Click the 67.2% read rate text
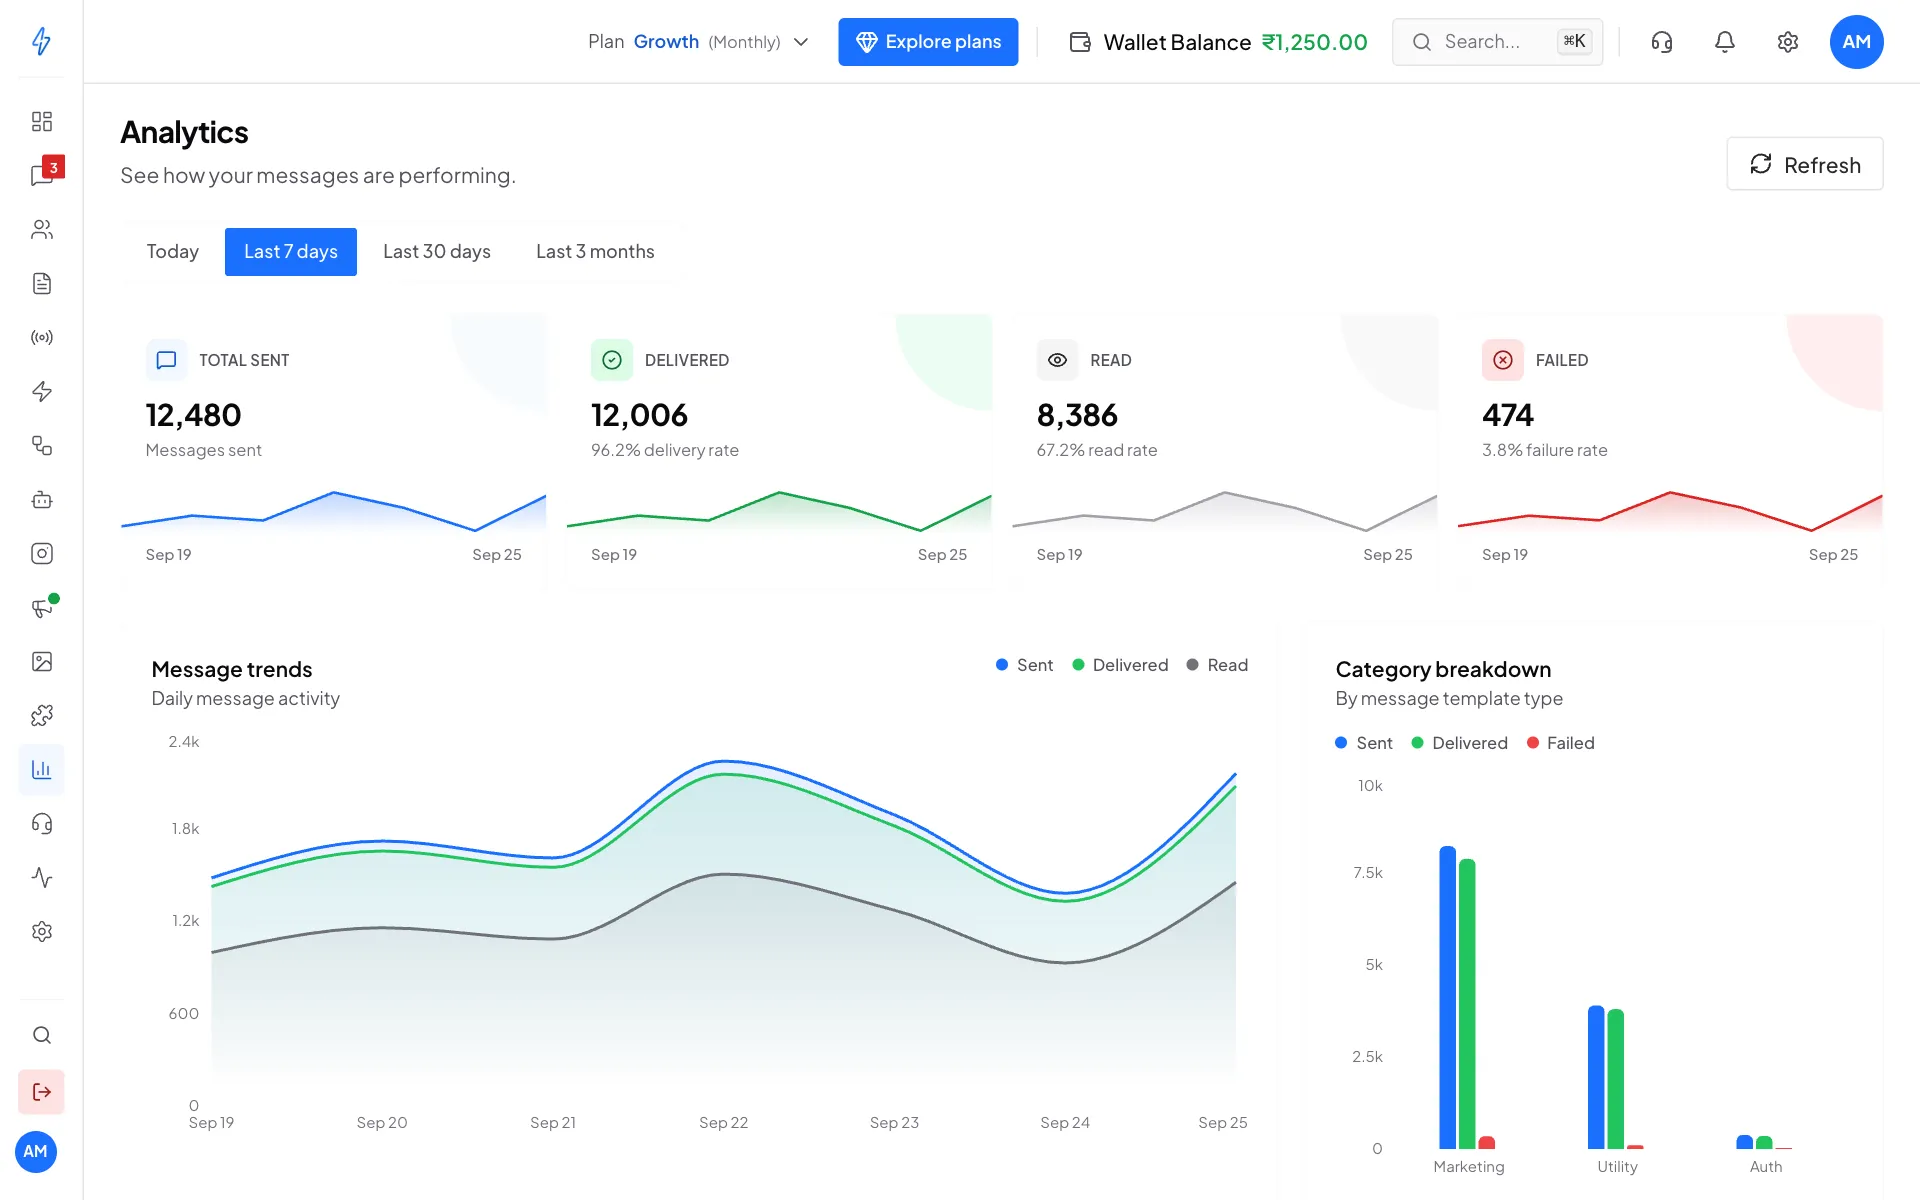1920x1200 pixels. click(x=1097, y=450)
